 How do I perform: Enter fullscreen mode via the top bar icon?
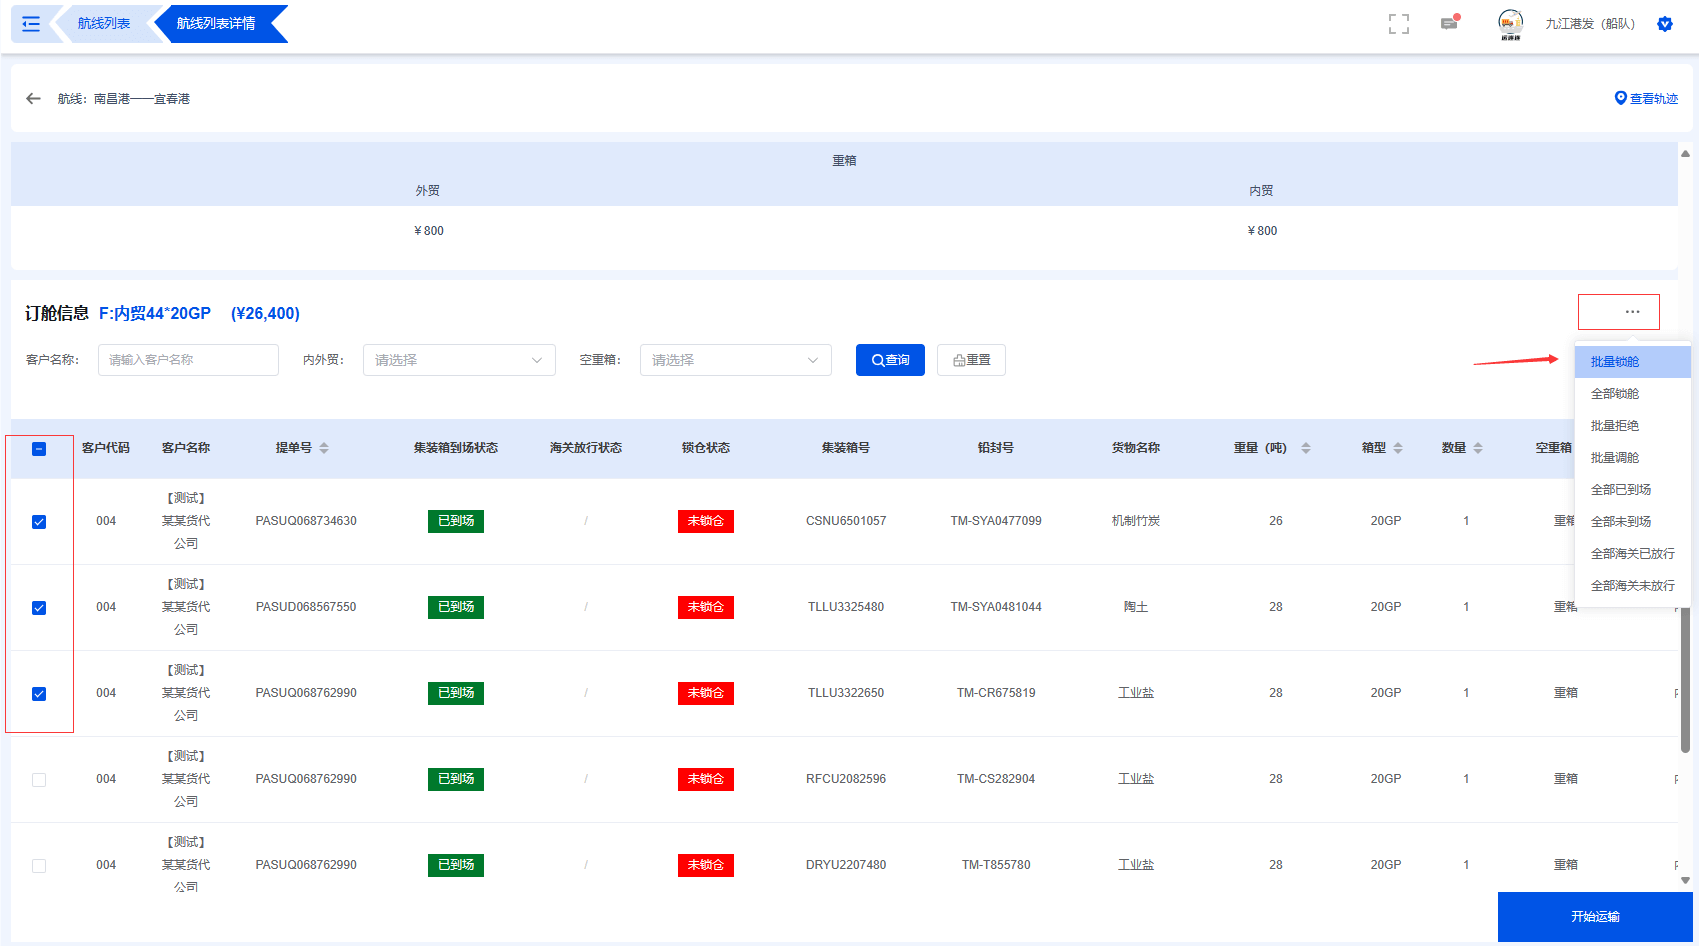(x=1398, y=24)
